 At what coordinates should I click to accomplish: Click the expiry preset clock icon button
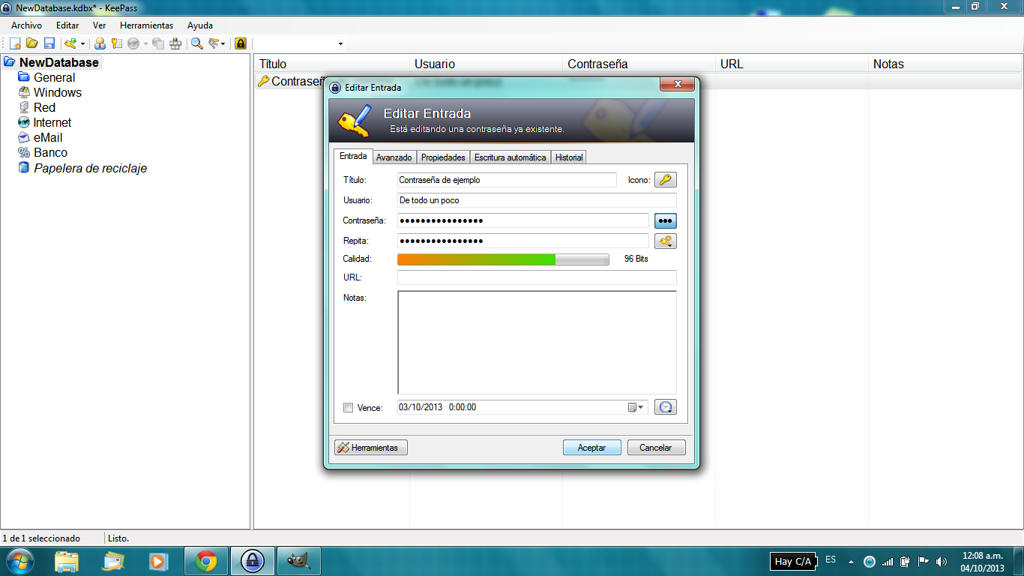coord(665,407)
